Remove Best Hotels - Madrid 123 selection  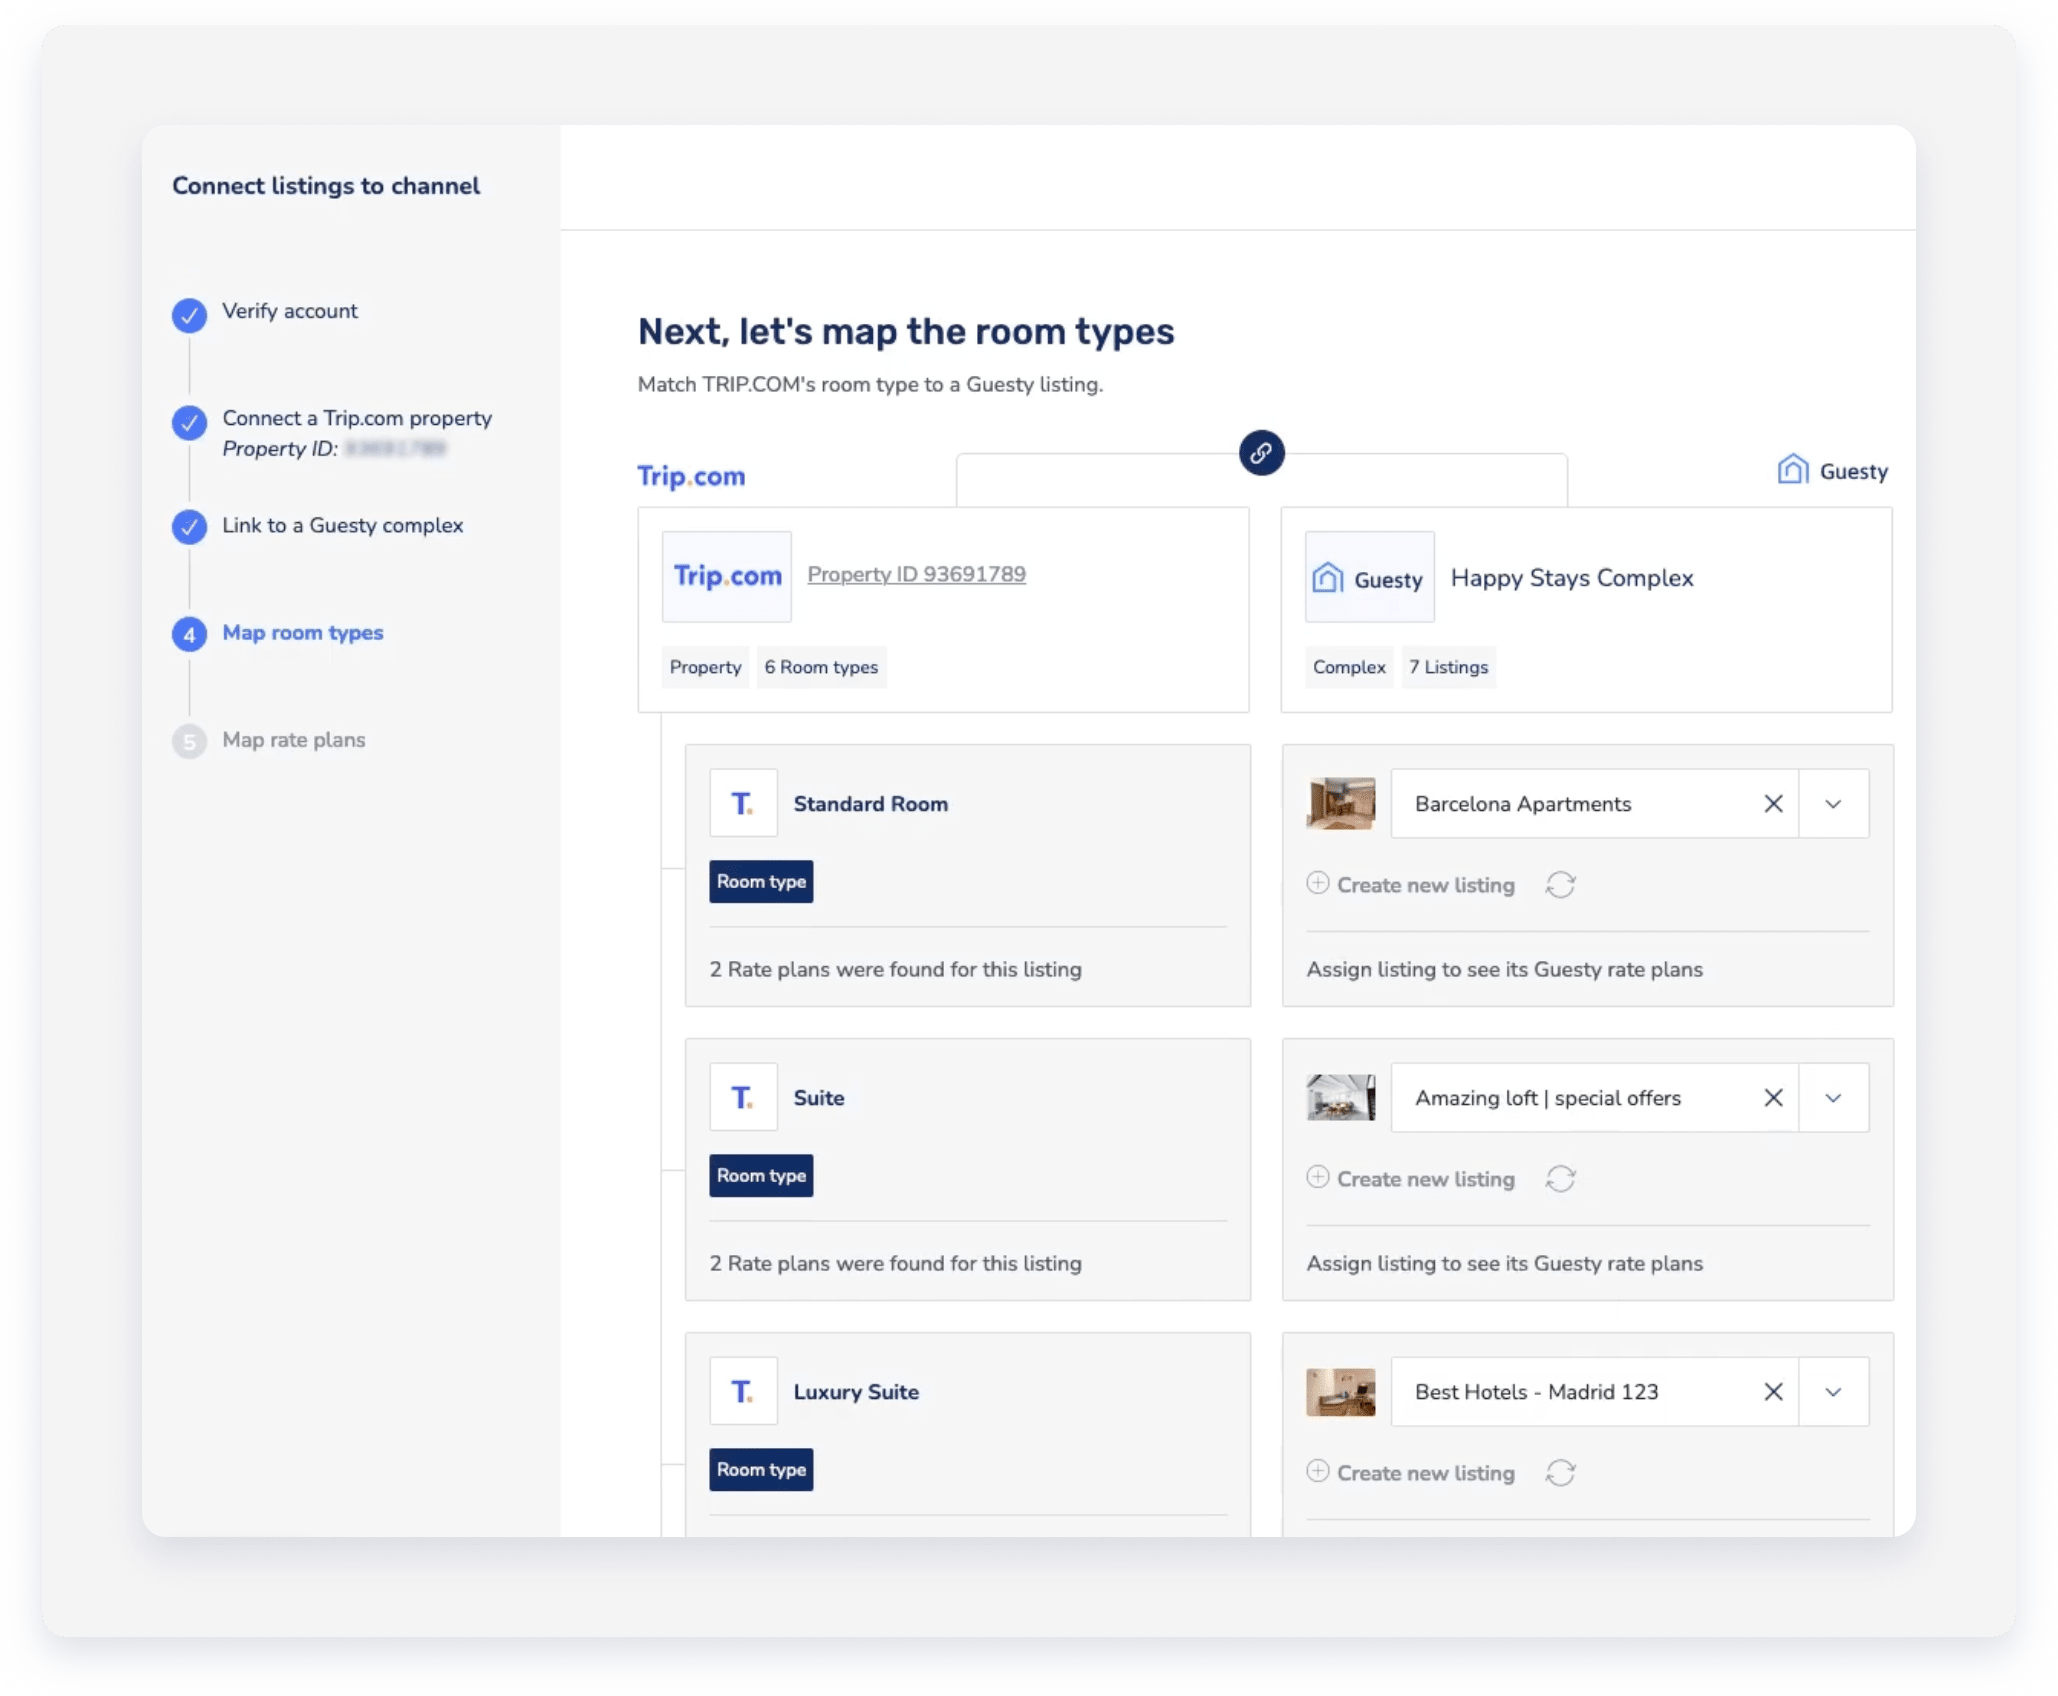[x=1773, y=1392]
